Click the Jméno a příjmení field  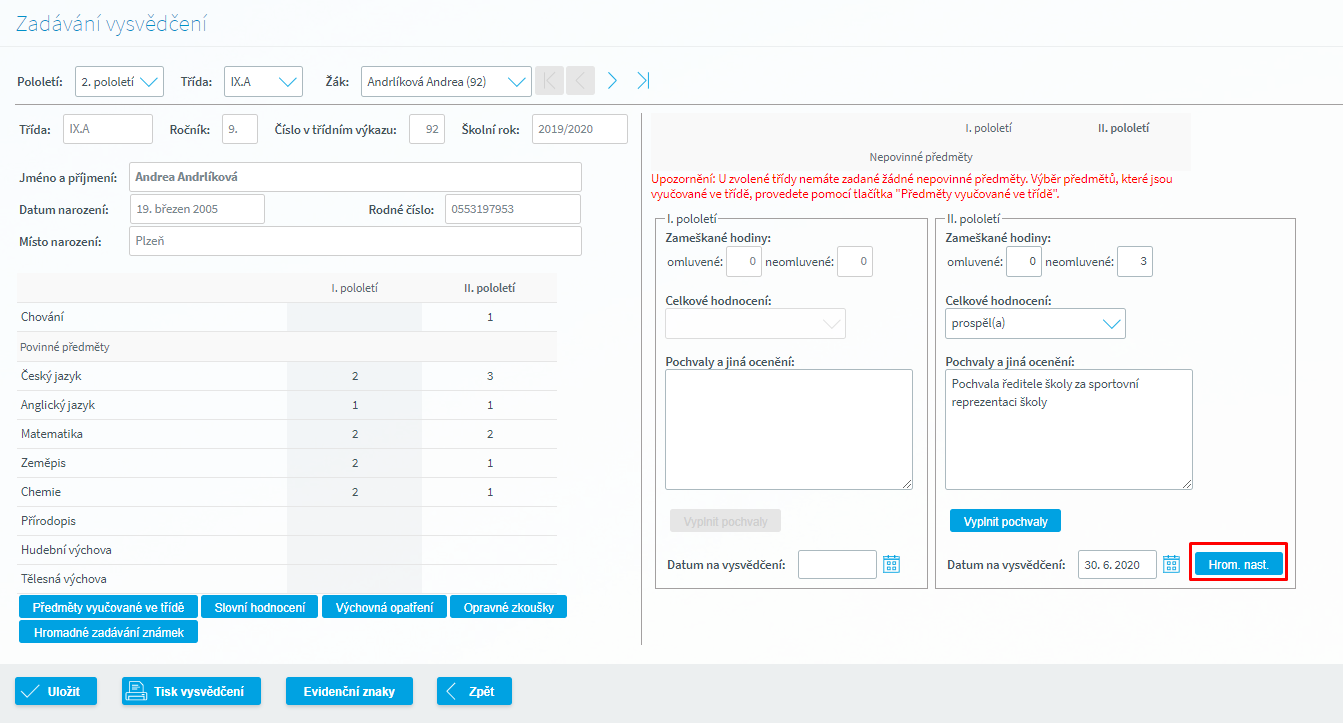355,177
